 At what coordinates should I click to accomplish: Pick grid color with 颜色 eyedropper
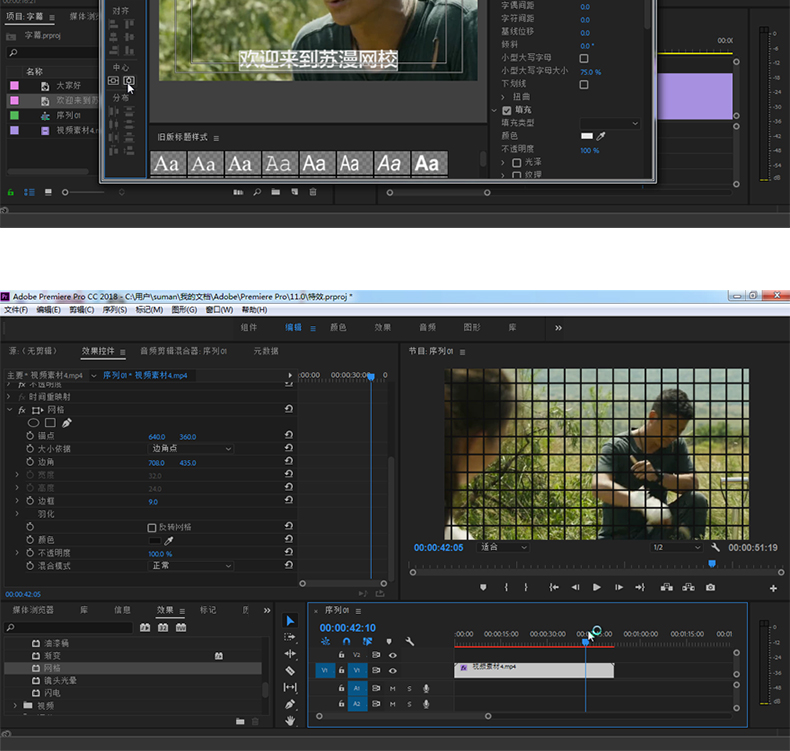pyautogui.click(x=169, y=540)
